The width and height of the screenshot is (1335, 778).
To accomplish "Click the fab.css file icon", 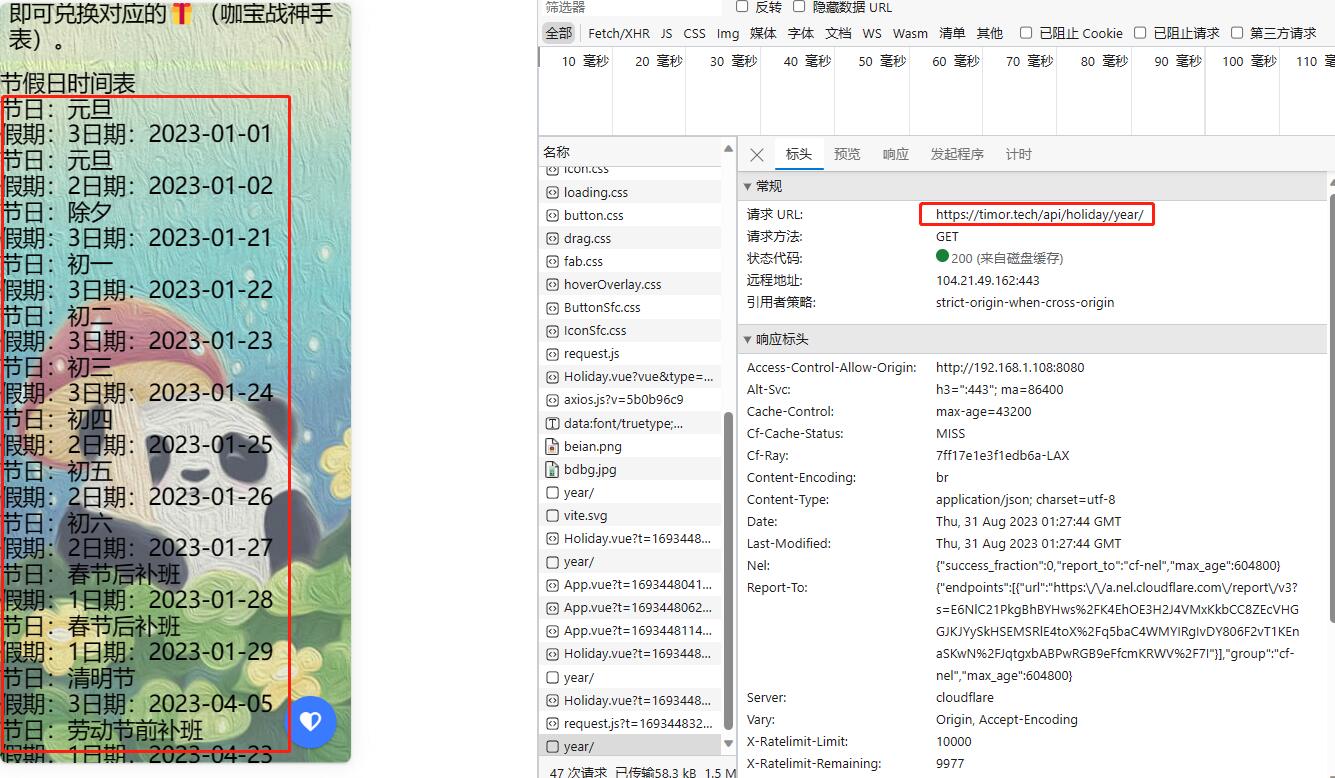I will [x=552, y=261].
